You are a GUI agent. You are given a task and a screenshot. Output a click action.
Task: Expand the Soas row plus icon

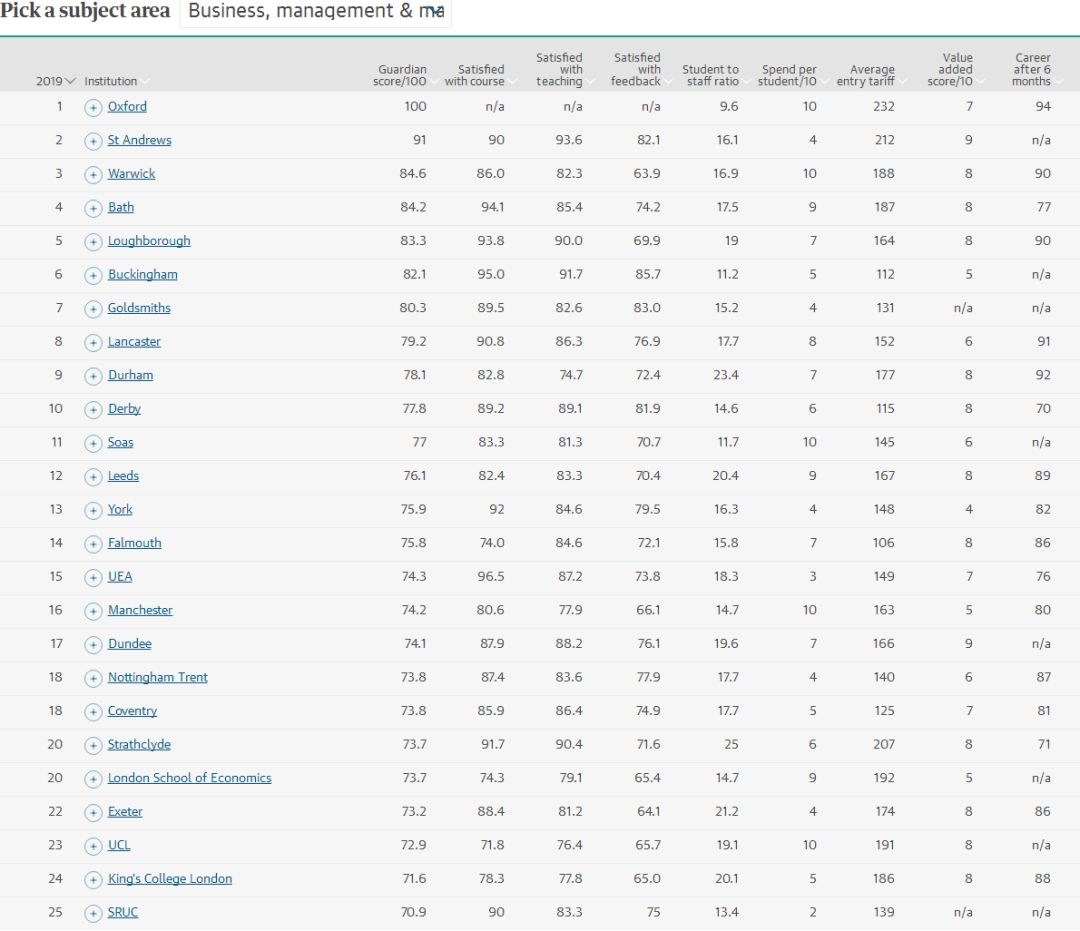click(93, 443)
